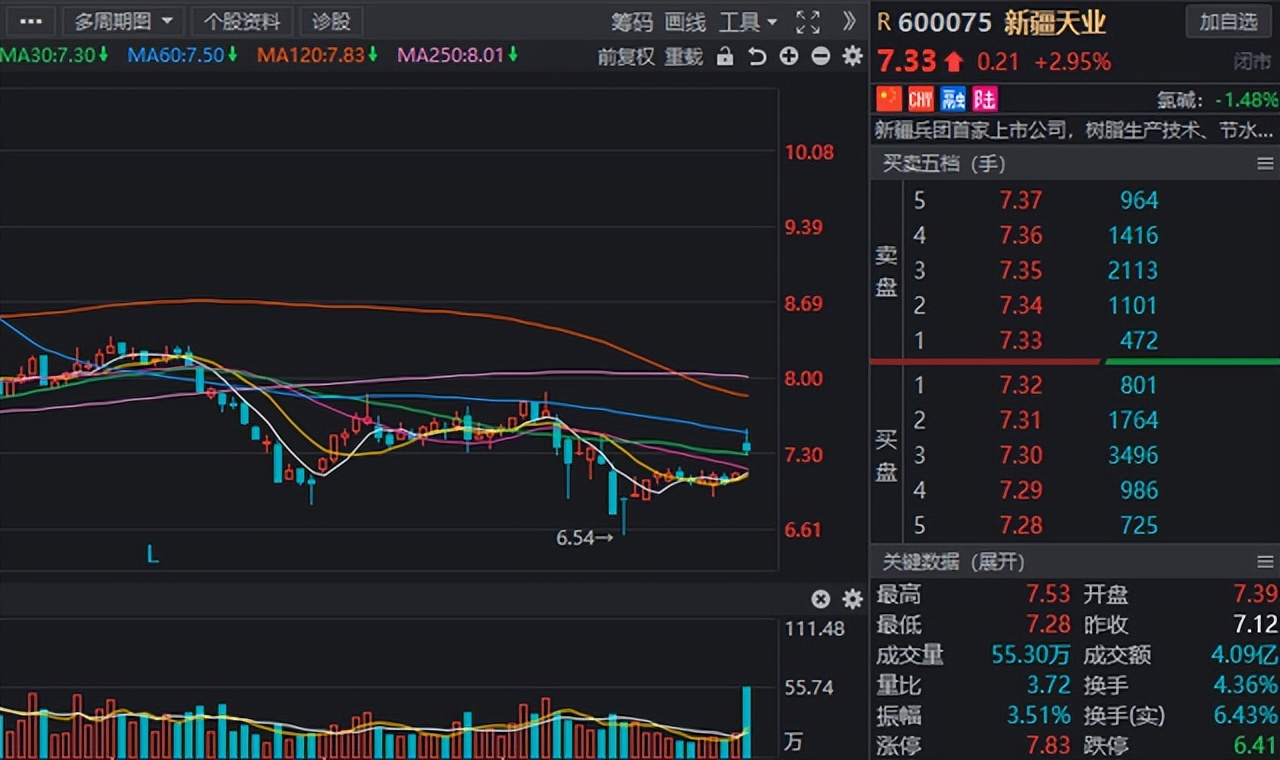Click the CHY currency badge
1280x760 pixels.
920,98
